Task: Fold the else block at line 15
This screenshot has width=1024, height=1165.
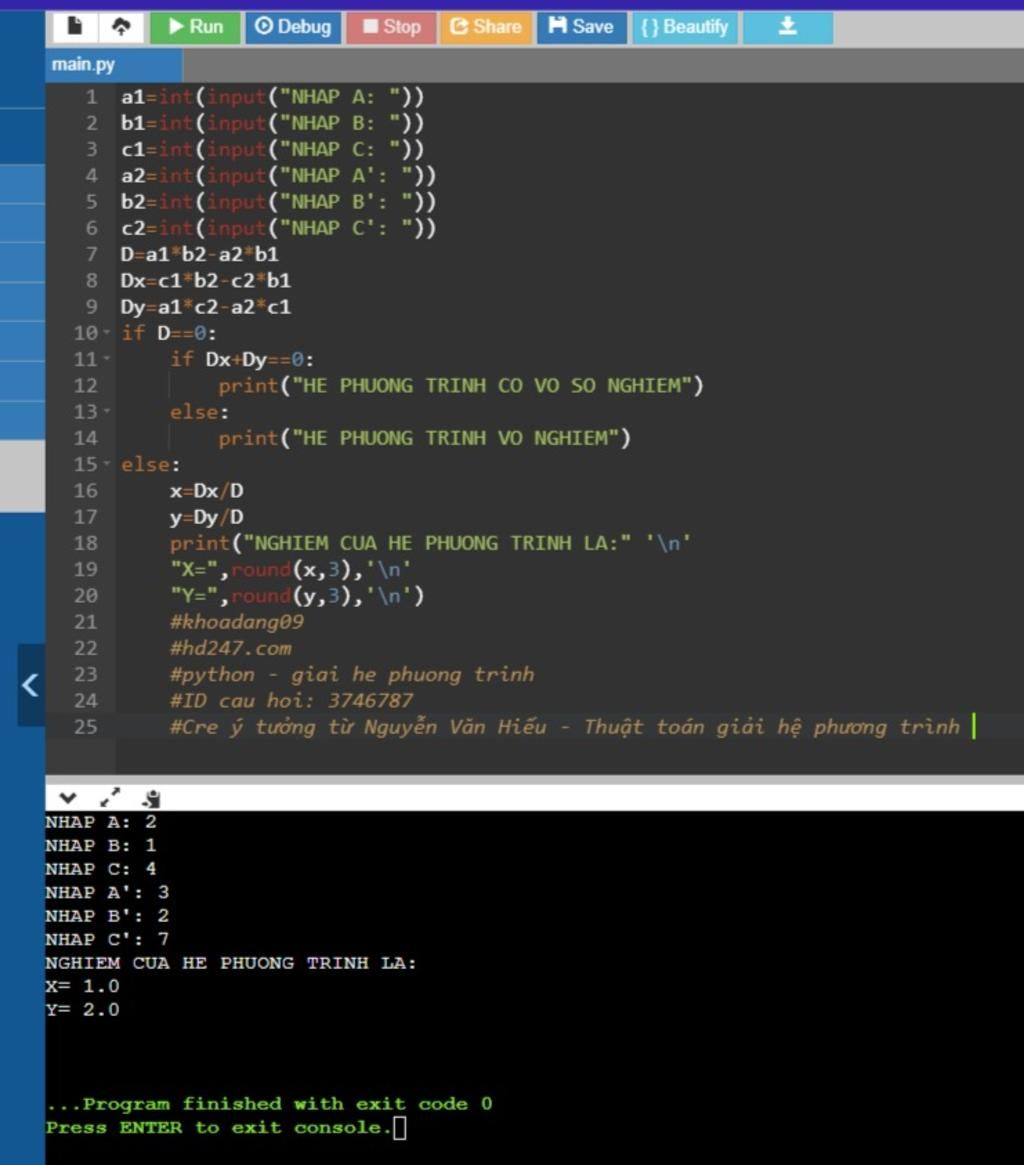Action: pyautogui.click(x=107, y=465)
